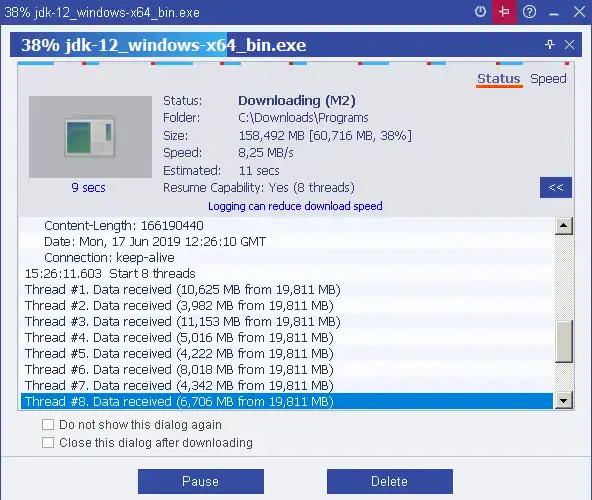Click the C:\Downloads\Programs folder path
Screen dimensions: 592x500
pos(303,118)
